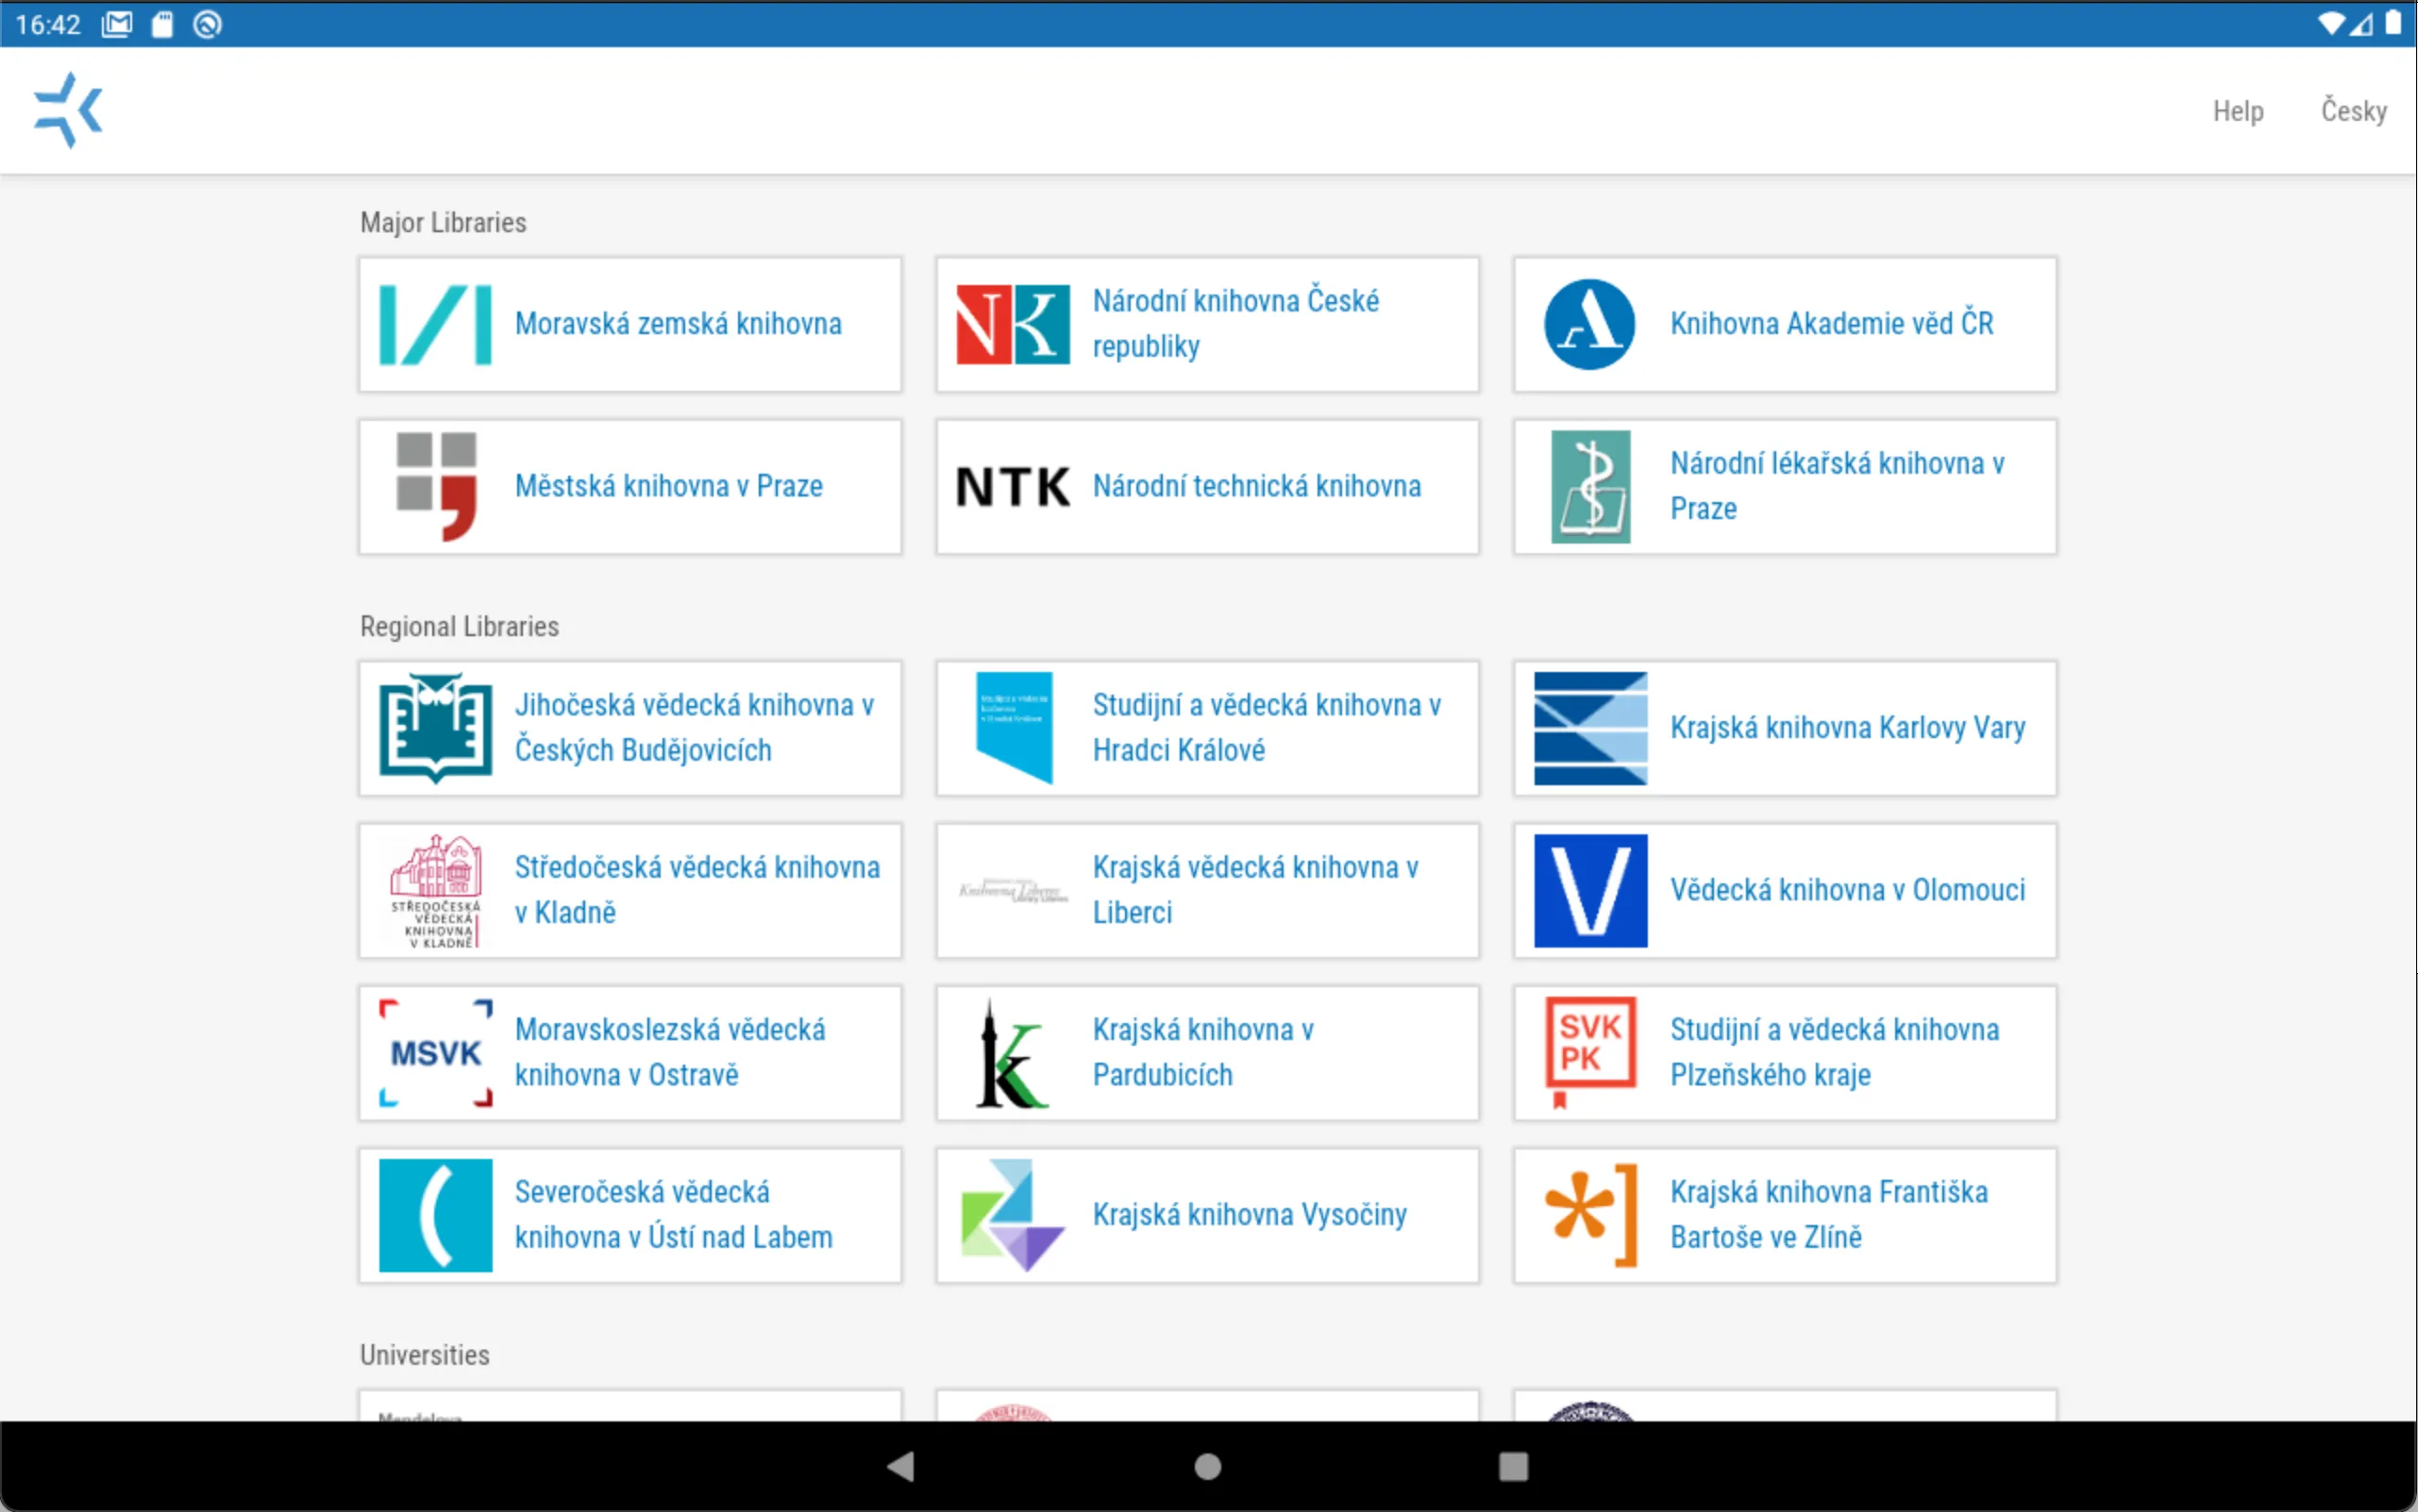Click the Vysočina colorful triangles logo
This screenshot has height=1512, width=2418.
point(1012,1215)
